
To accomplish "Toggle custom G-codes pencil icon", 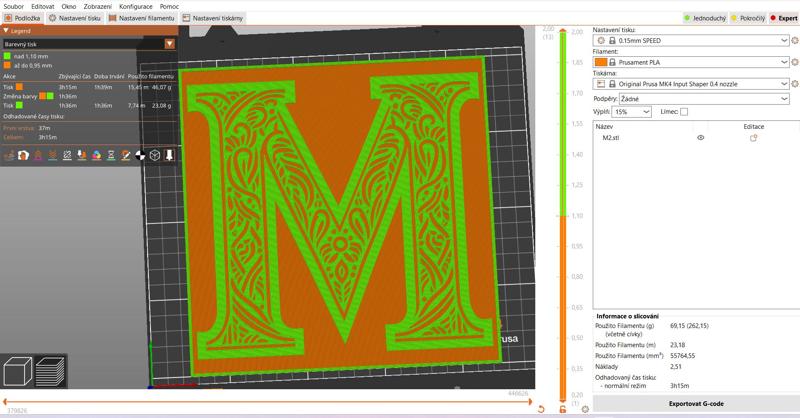I will (x=126, y=155).
